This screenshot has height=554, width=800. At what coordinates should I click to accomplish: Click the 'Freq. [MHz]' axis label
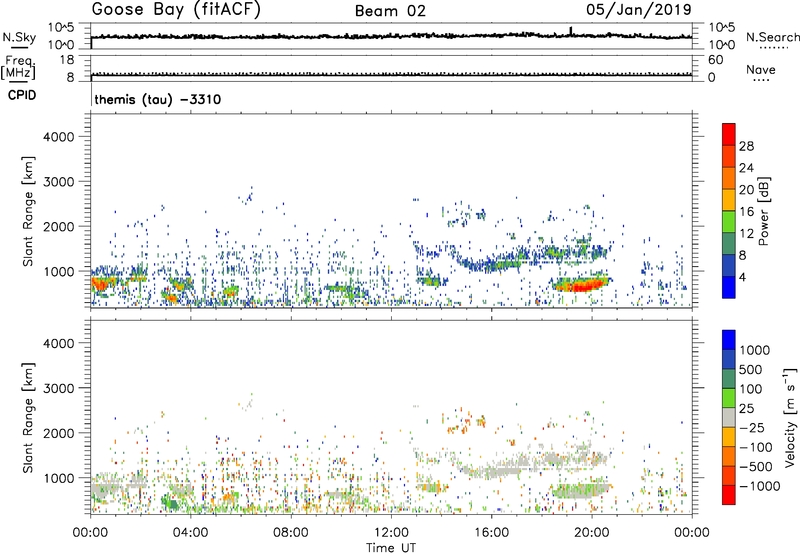(x=18, y=67)
